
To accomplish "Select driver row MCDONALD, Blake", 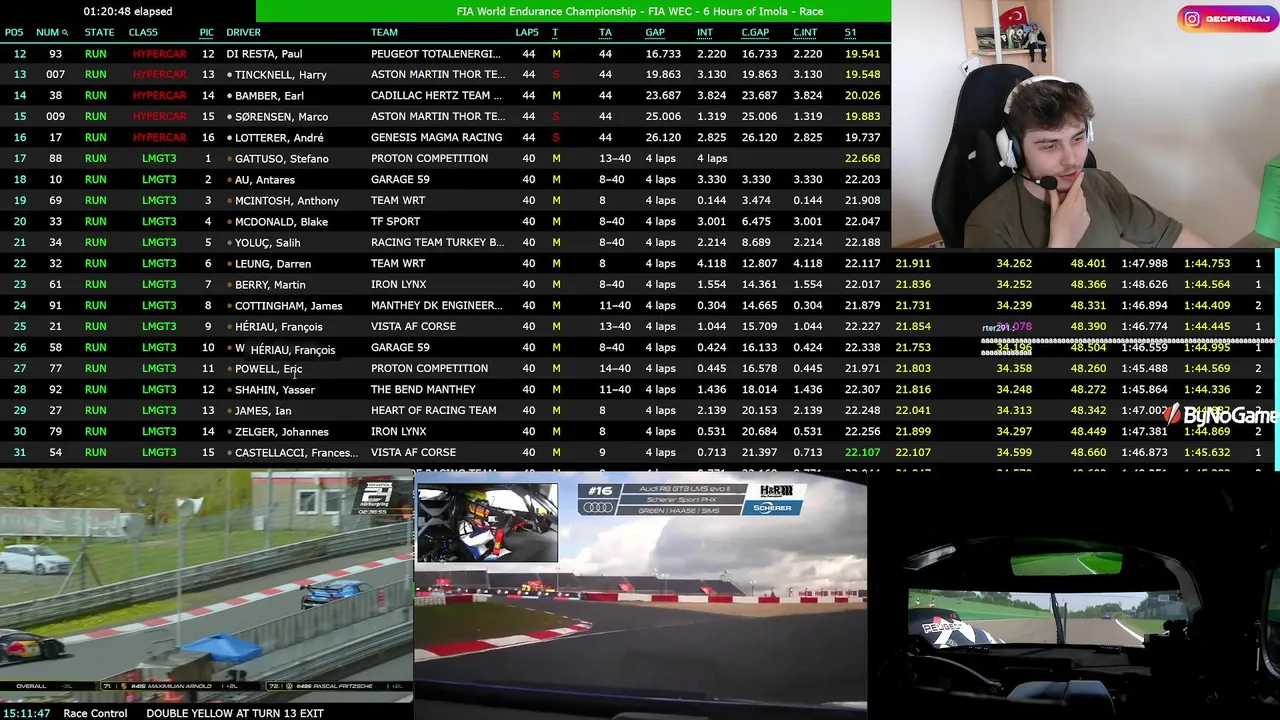I will (x=445, y=222).
